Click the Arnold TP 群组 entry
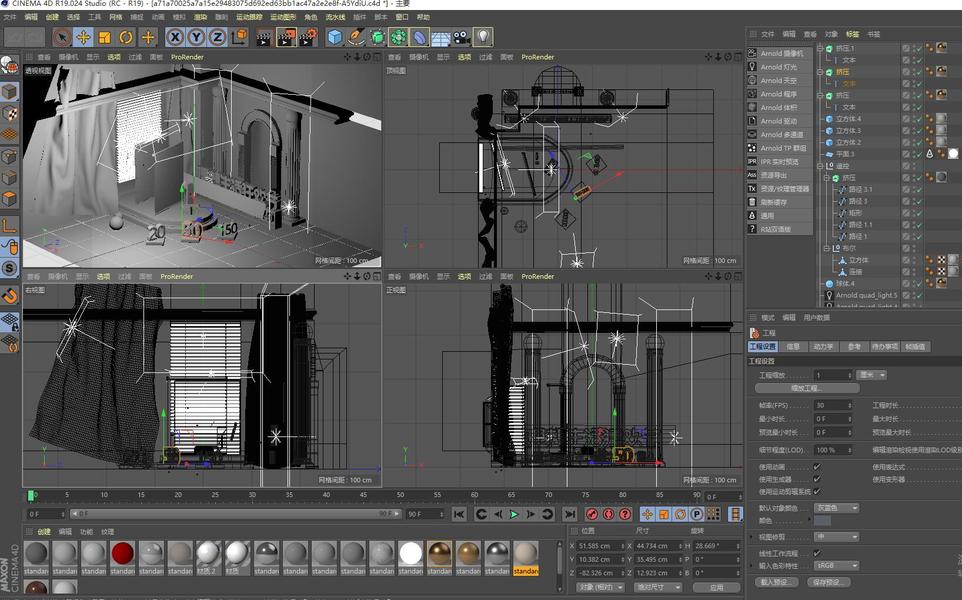 pos(780,148)
